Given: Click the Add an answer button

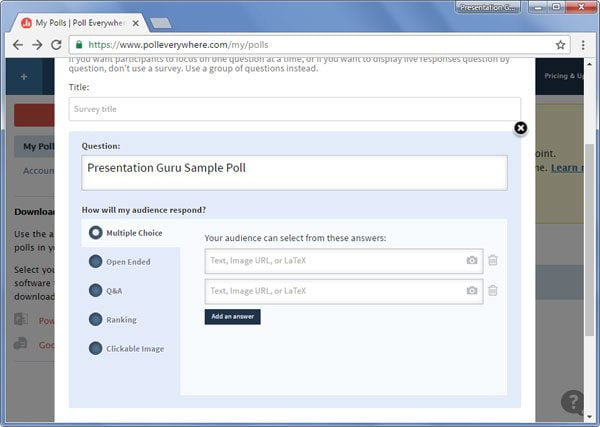Looking at the screenshot, I should coord(233,317).
